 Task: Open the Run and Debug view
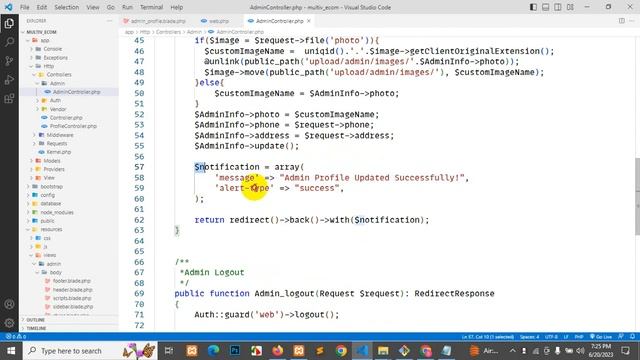click(x=9, y=80)
